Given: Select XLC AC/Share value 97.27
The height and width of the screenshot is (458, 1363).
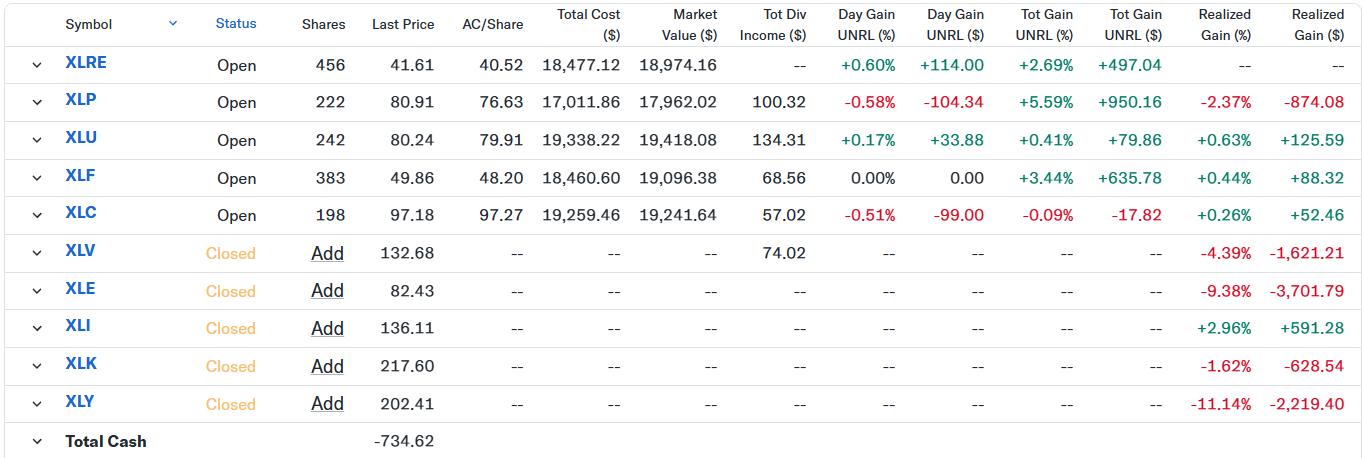Looking at the screenshot, I should pos(501,215).
